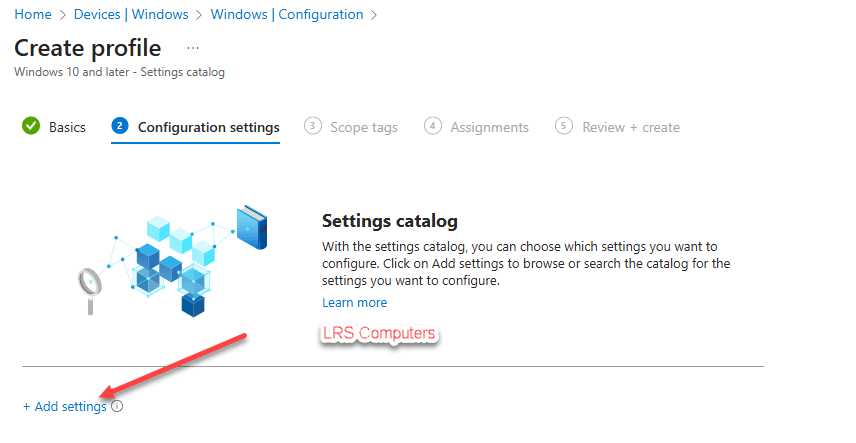Screen dimensions: 856x443
Task: Go to Devices | Windows breadcrumb
Action: 129,14
